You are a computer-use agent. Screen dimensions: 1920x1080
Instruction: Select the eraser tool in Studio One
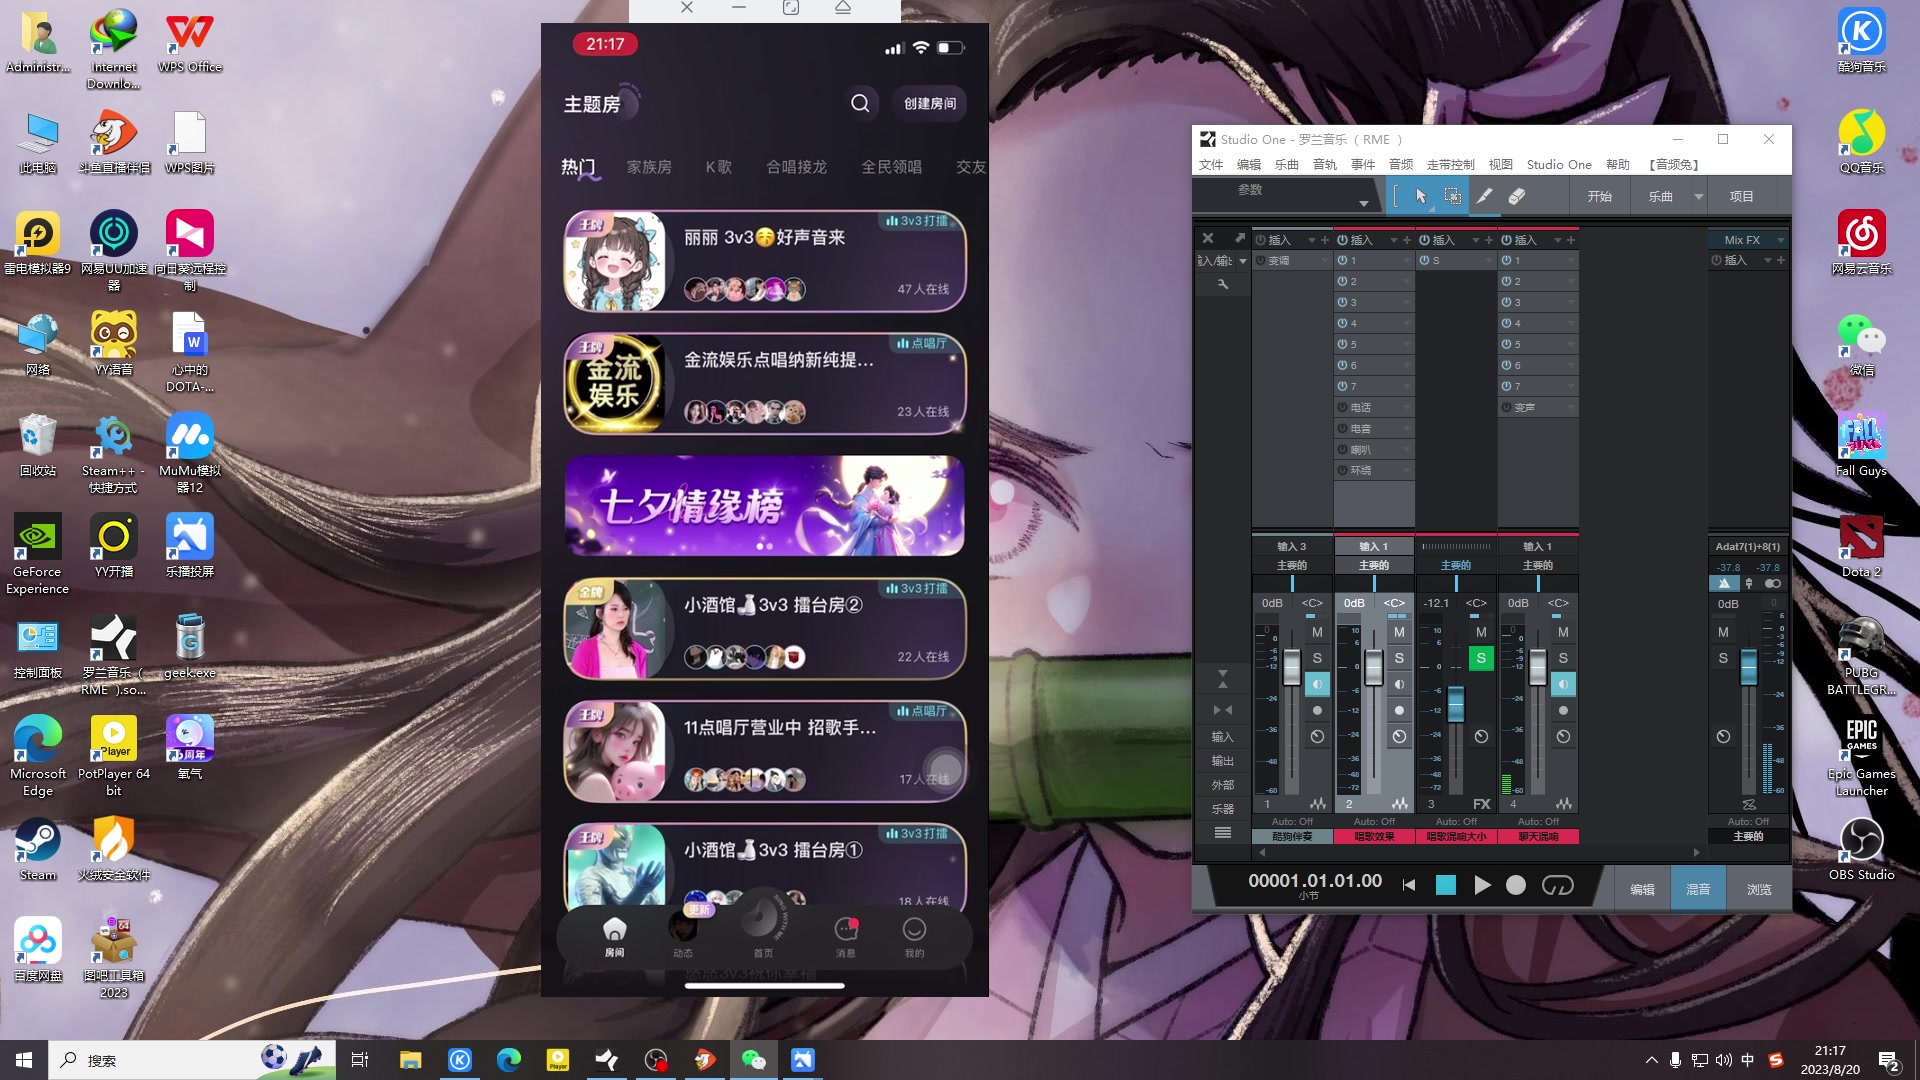[x=1516, y=196]
